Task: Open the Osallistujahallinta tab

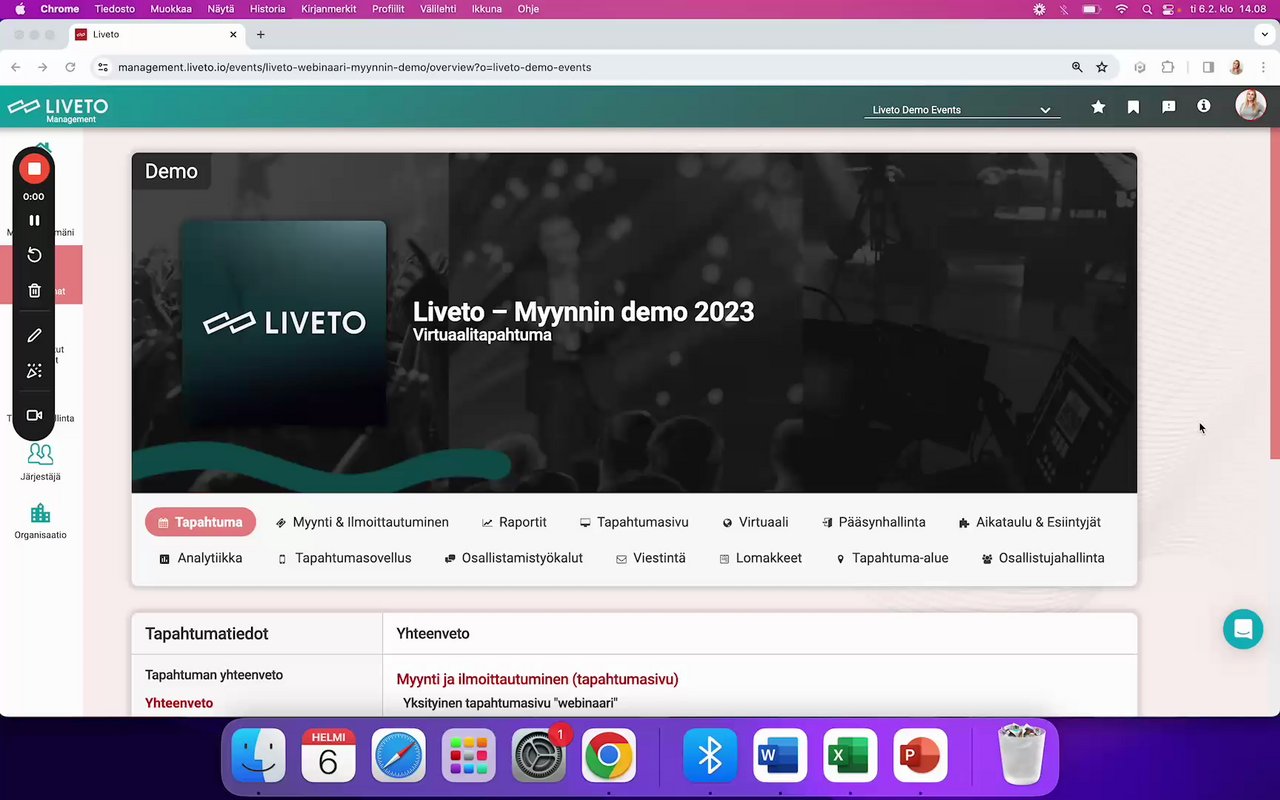Action: click(1043, 558)
